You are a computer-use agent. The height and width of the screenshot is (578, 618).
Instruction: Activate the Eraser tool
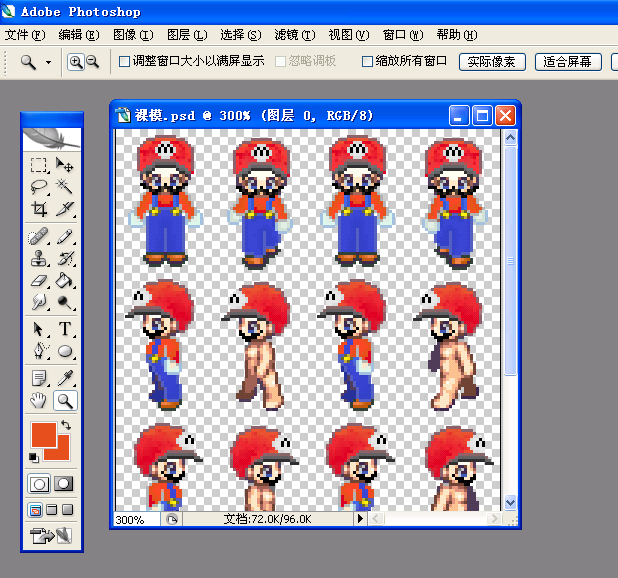[39, 281]
